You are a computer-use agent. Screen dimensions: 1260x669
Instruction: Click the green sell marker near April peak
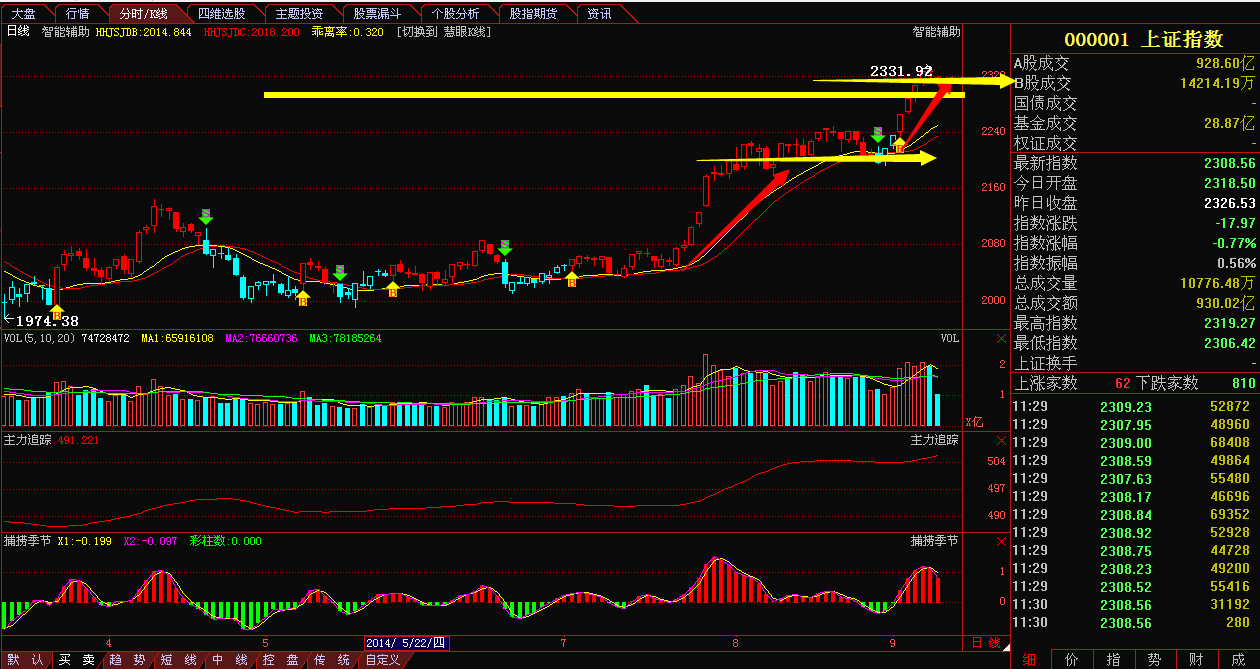205,216
